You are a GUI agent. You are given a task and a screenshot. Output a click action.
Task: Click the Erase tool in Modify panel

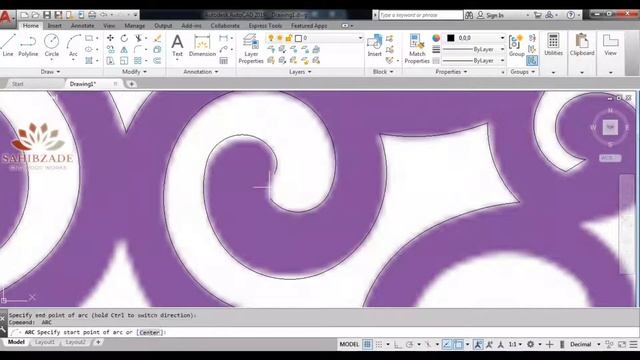point(158,38)
